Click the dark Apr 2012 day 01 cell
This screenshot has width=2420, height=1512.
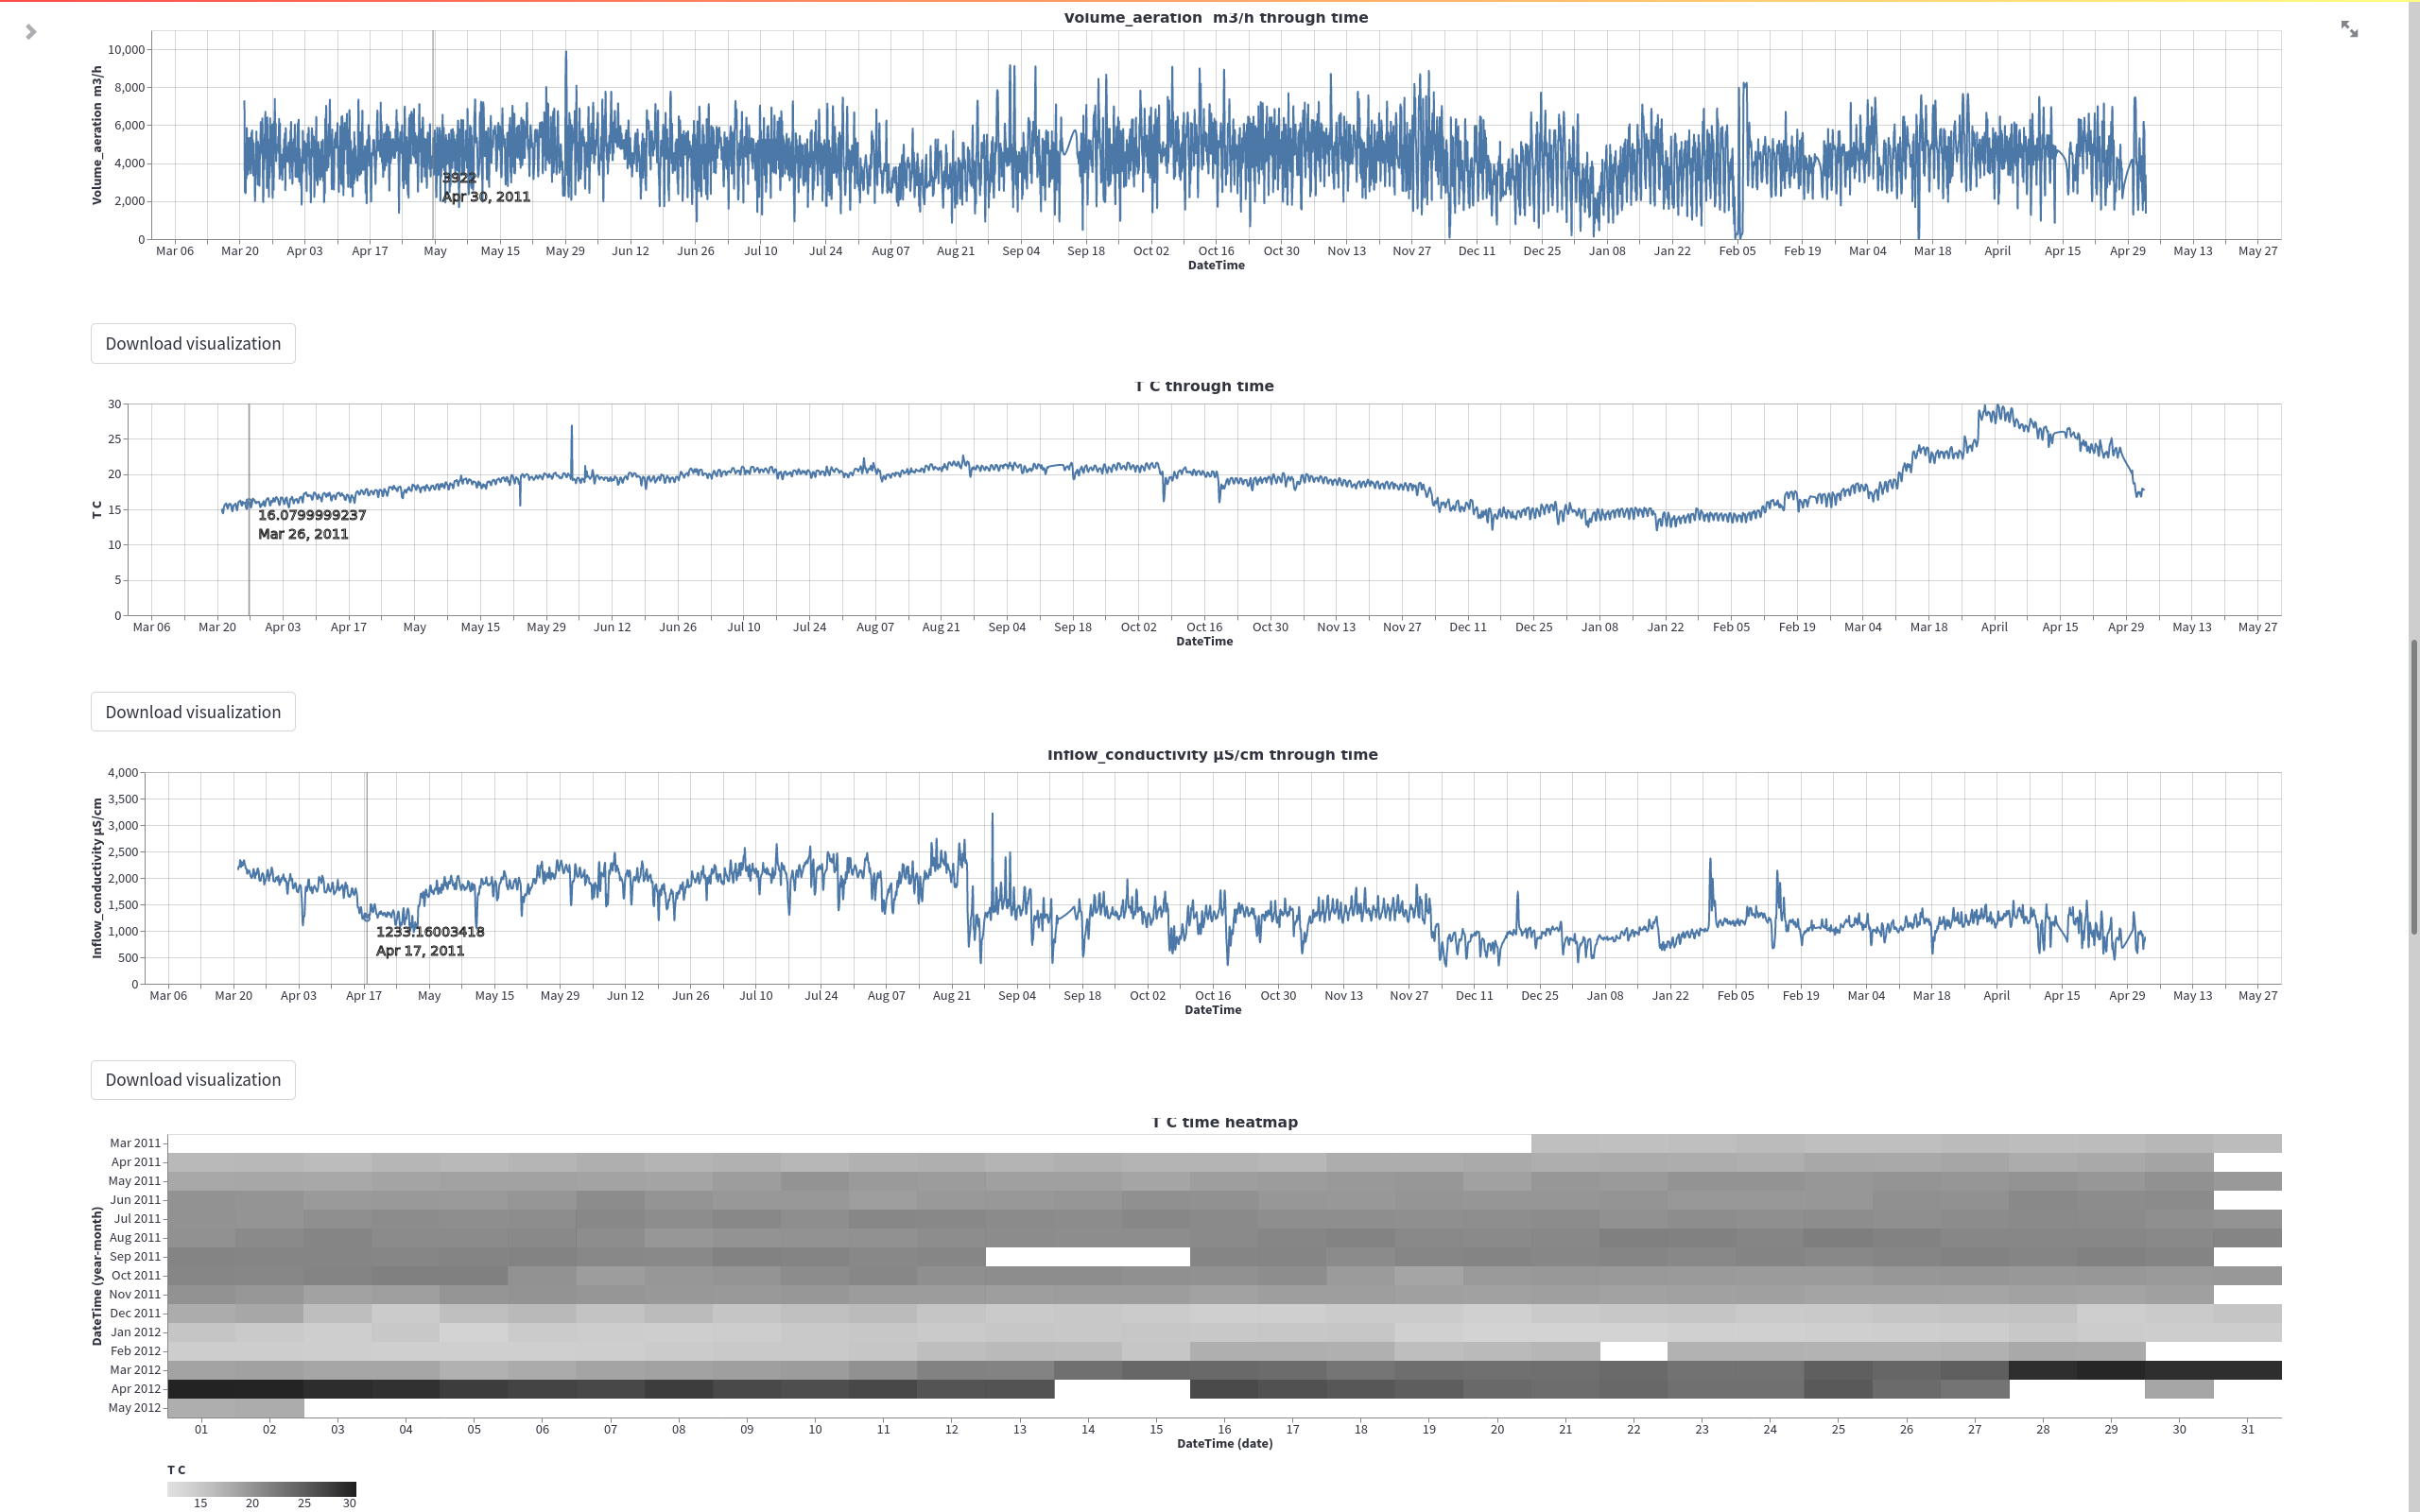coord(202,1389)
